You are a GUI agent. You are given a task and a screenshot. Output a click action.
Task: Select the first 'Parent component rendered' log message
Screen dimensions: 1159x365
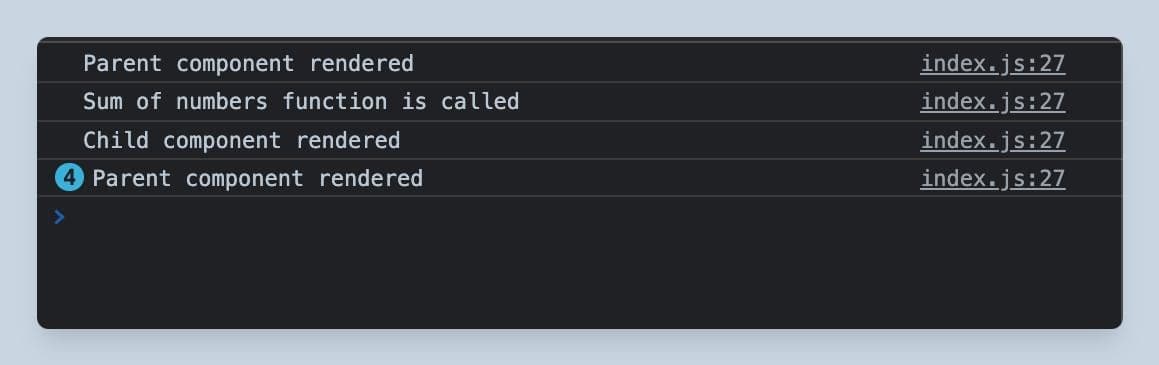(248, 64)
